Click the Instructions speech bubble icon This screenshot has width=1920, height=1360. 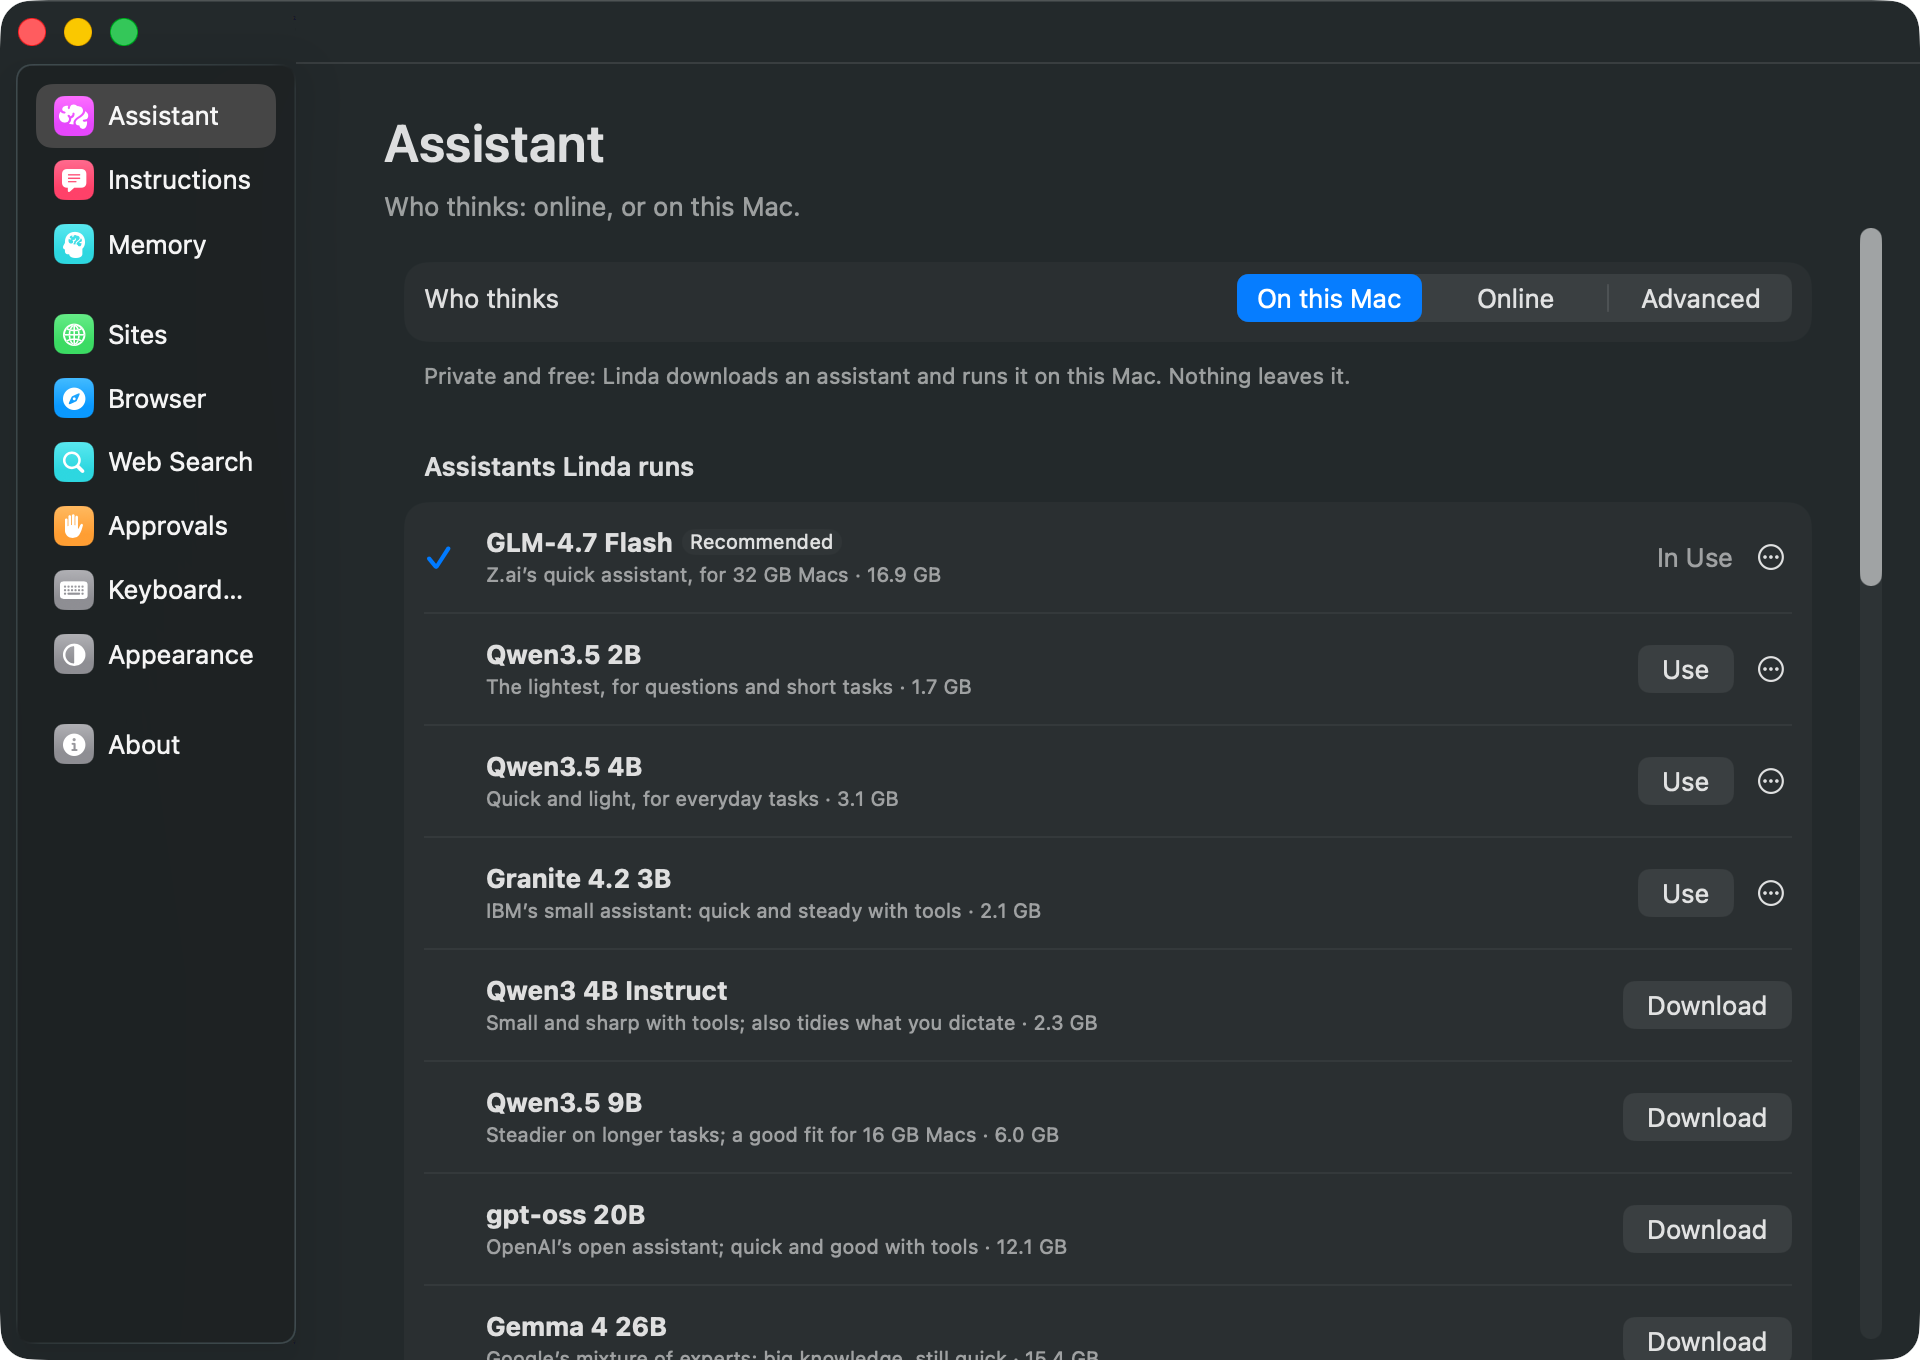coord(74,180)
